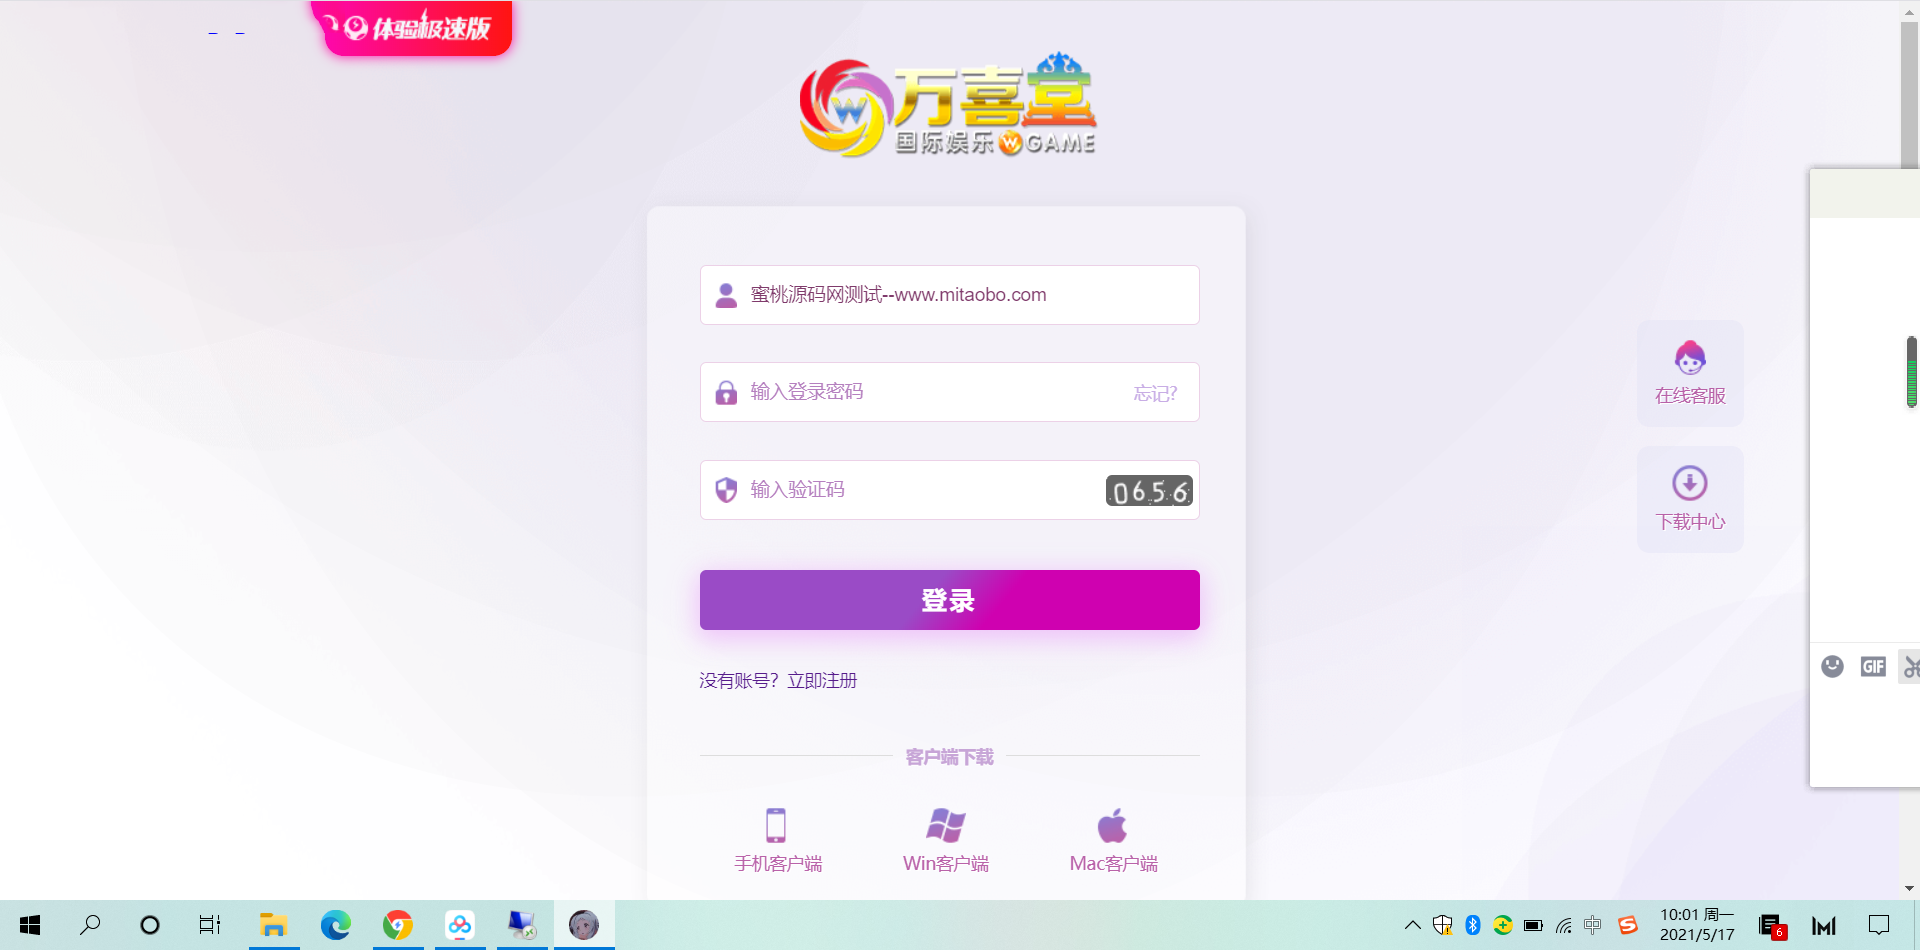Open Microsoft Edge from the taskbar
The width and height of the screenshot is (1920, 950).
click(335, 925)
